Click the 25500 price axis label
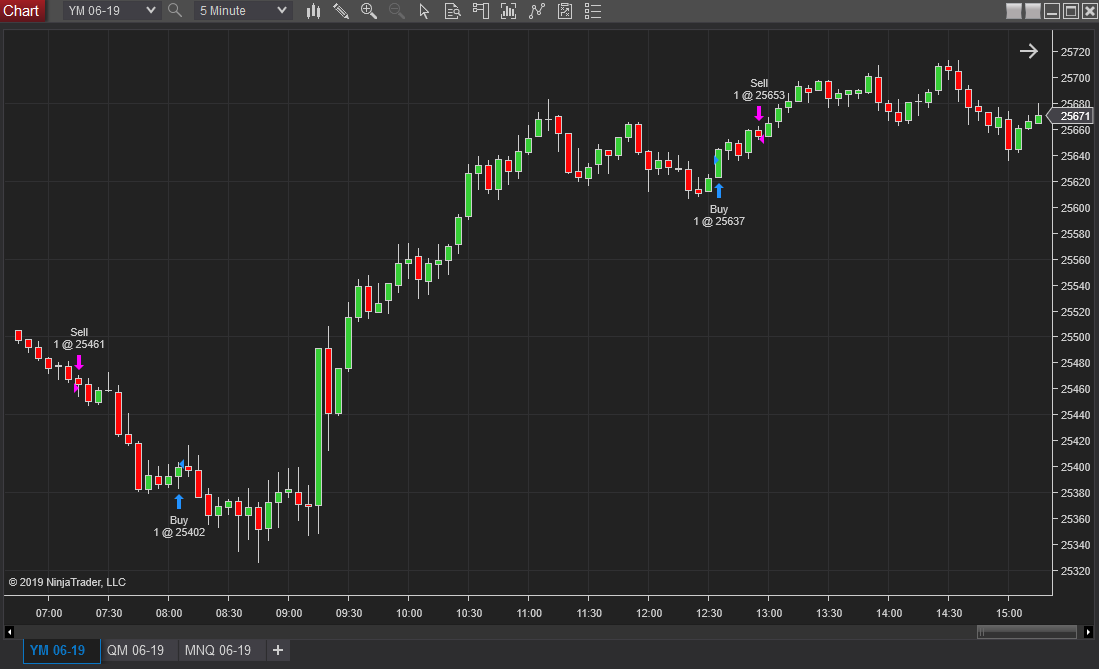 [1075, 337]
